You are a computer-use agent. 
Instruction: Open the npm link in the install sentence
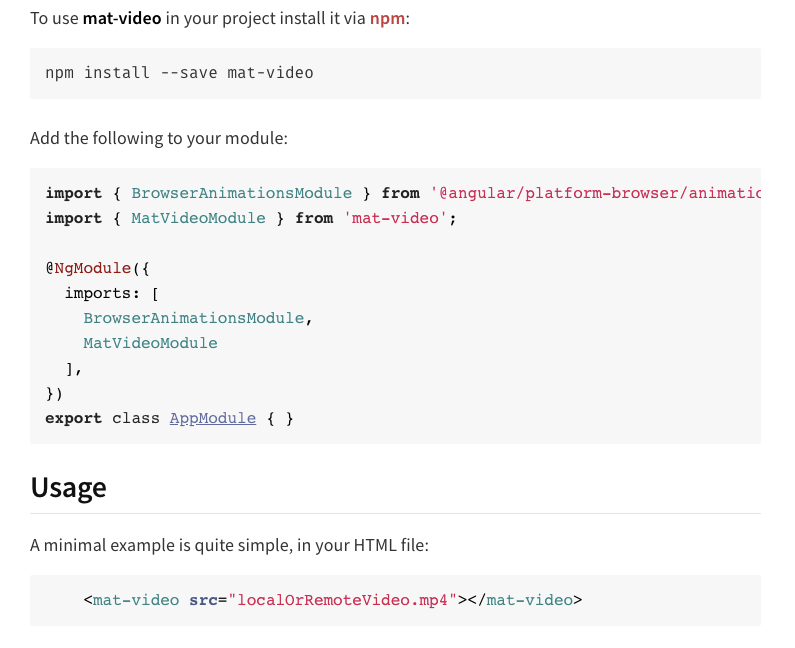point(387,19)
